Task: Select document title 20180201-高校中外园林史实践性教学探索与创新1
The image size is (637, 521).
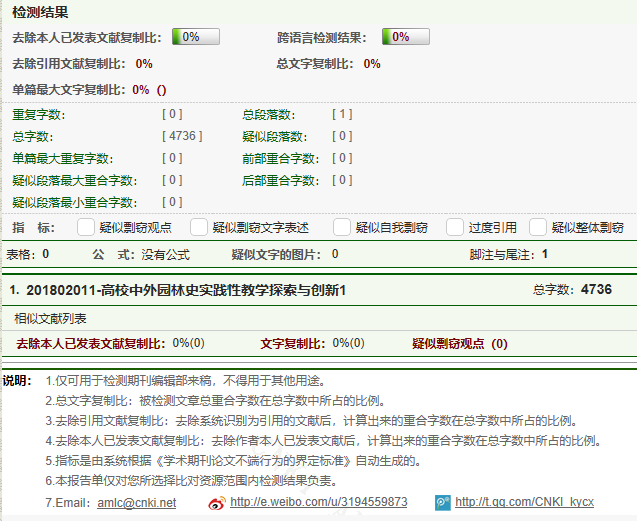Action: tap(185, 290)
